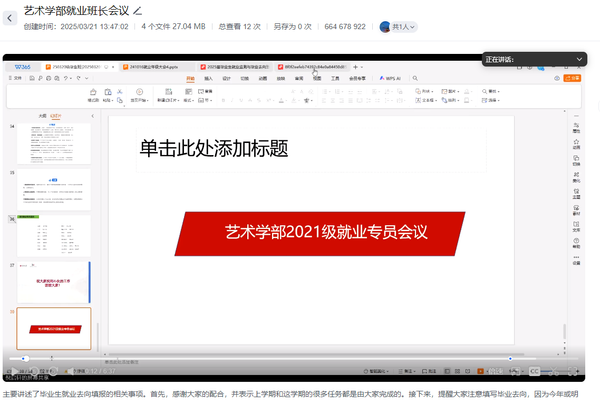
Task: Open the 设计 ribbon tab
Action: (x=226, y=77)
